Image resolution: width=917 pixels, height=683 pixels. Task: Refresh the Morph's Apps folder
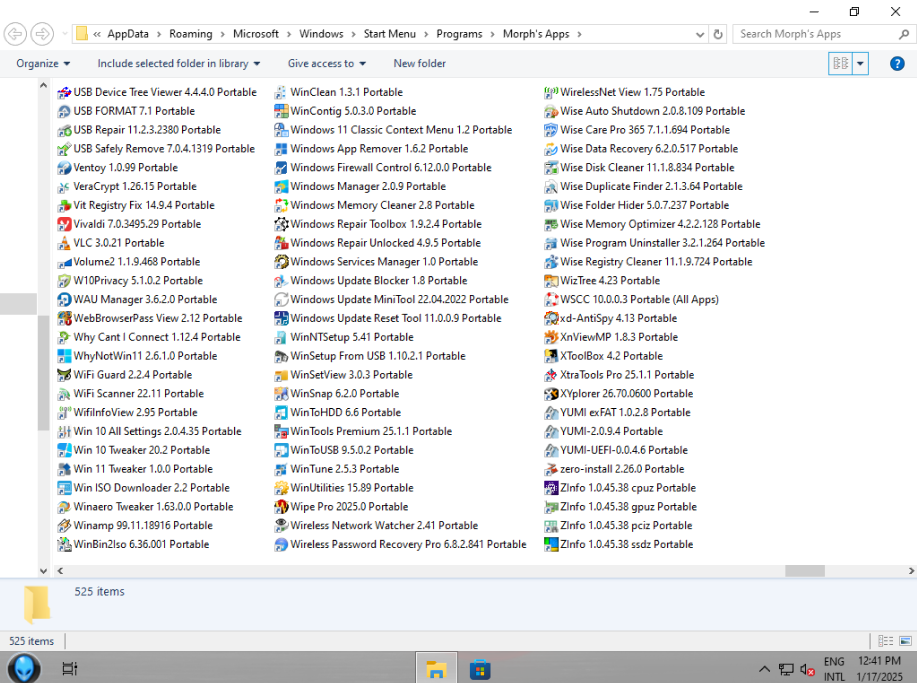pyautogui.click(x=718, y=35)
